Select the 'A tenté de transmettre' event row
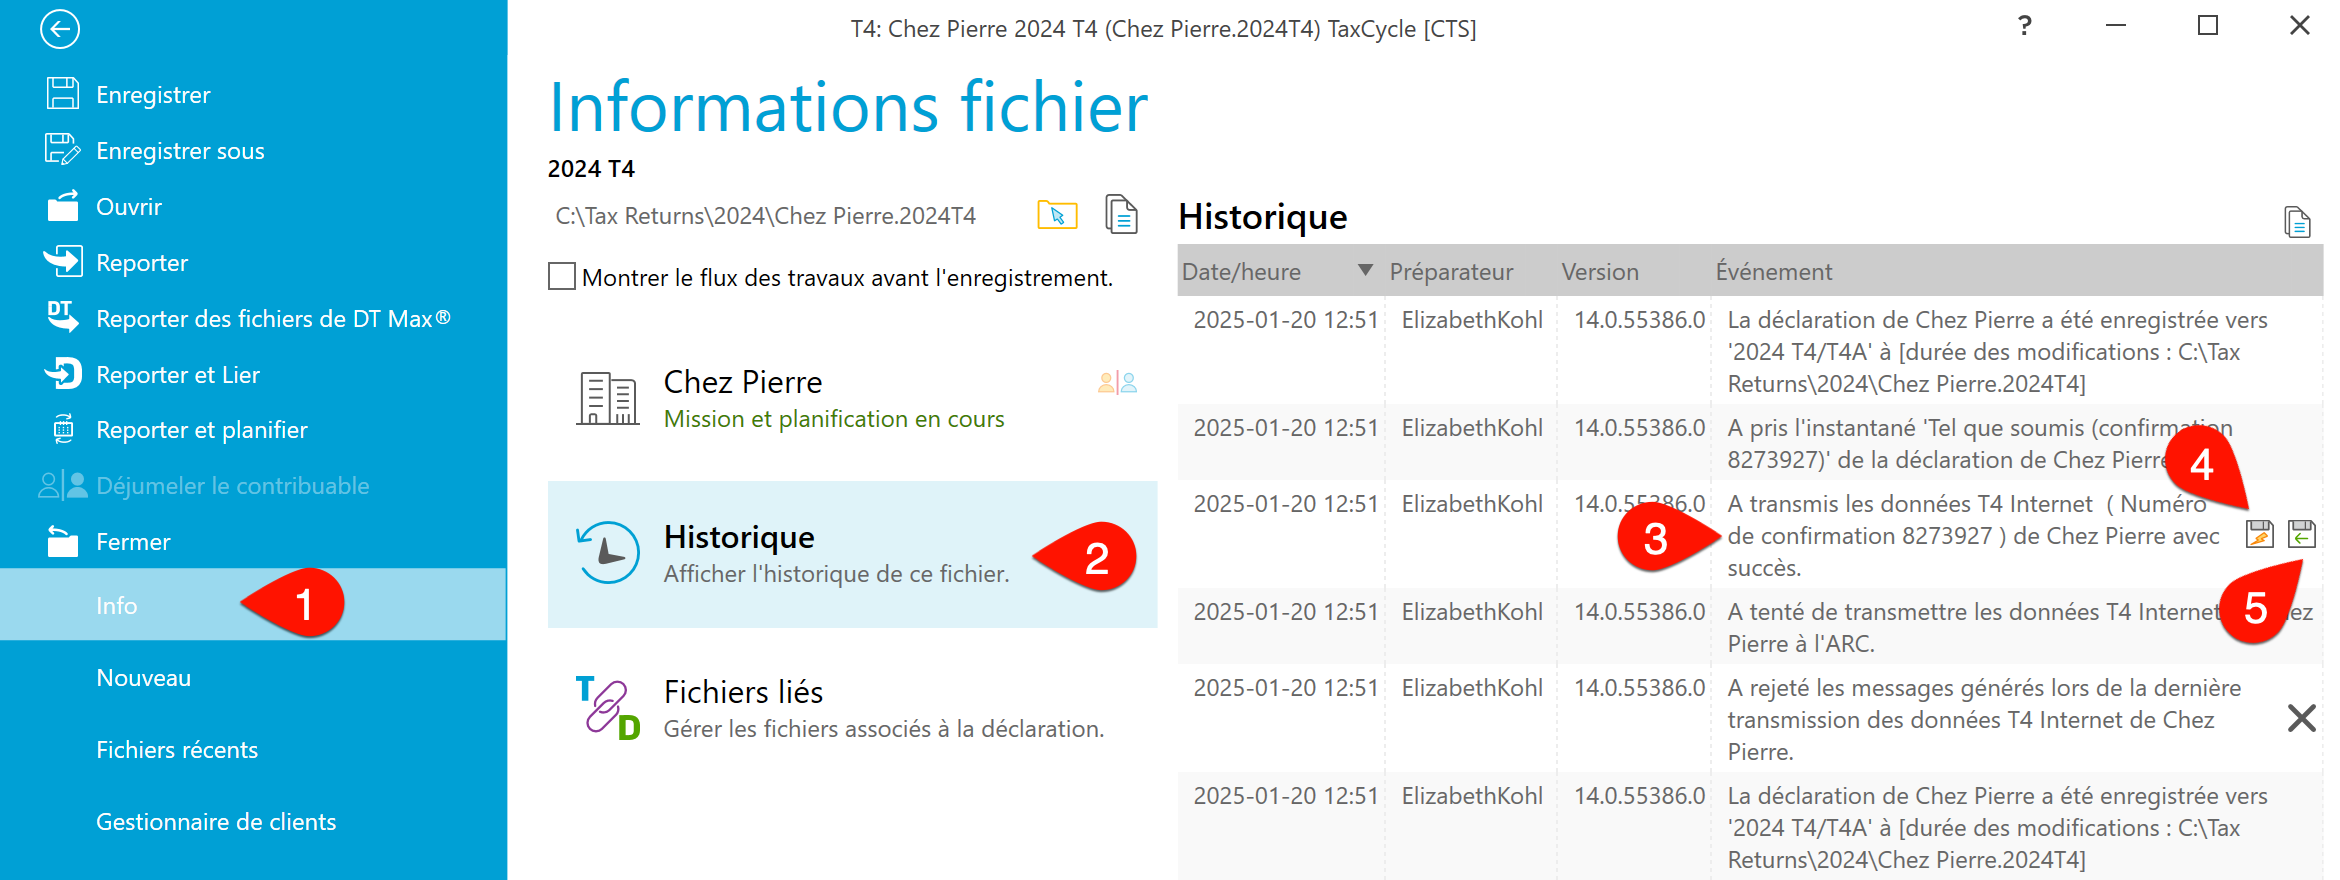The image size is (2340, 880). point(1750,627)
